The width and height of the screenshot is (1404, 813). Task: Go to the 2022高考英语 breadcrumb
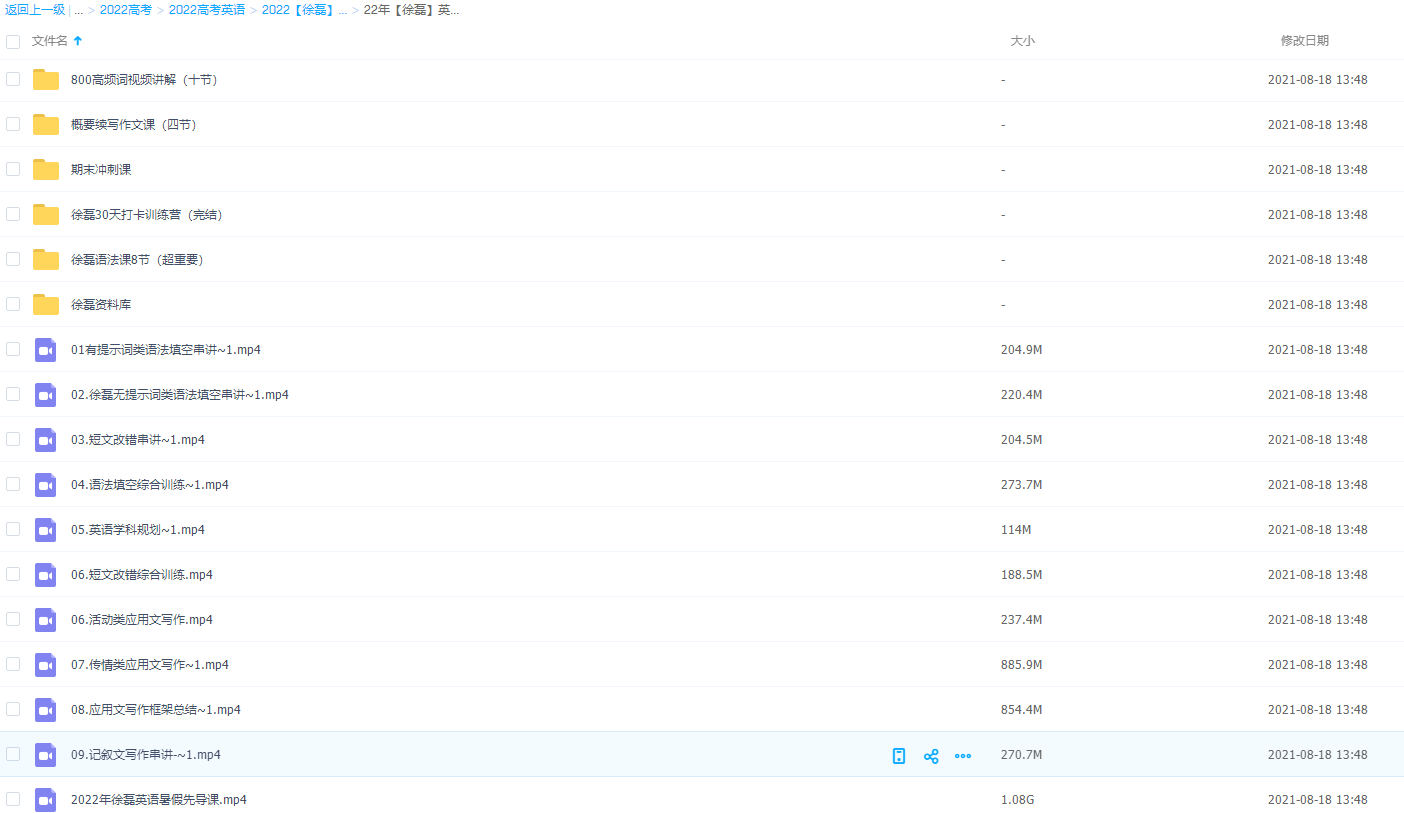206,10
